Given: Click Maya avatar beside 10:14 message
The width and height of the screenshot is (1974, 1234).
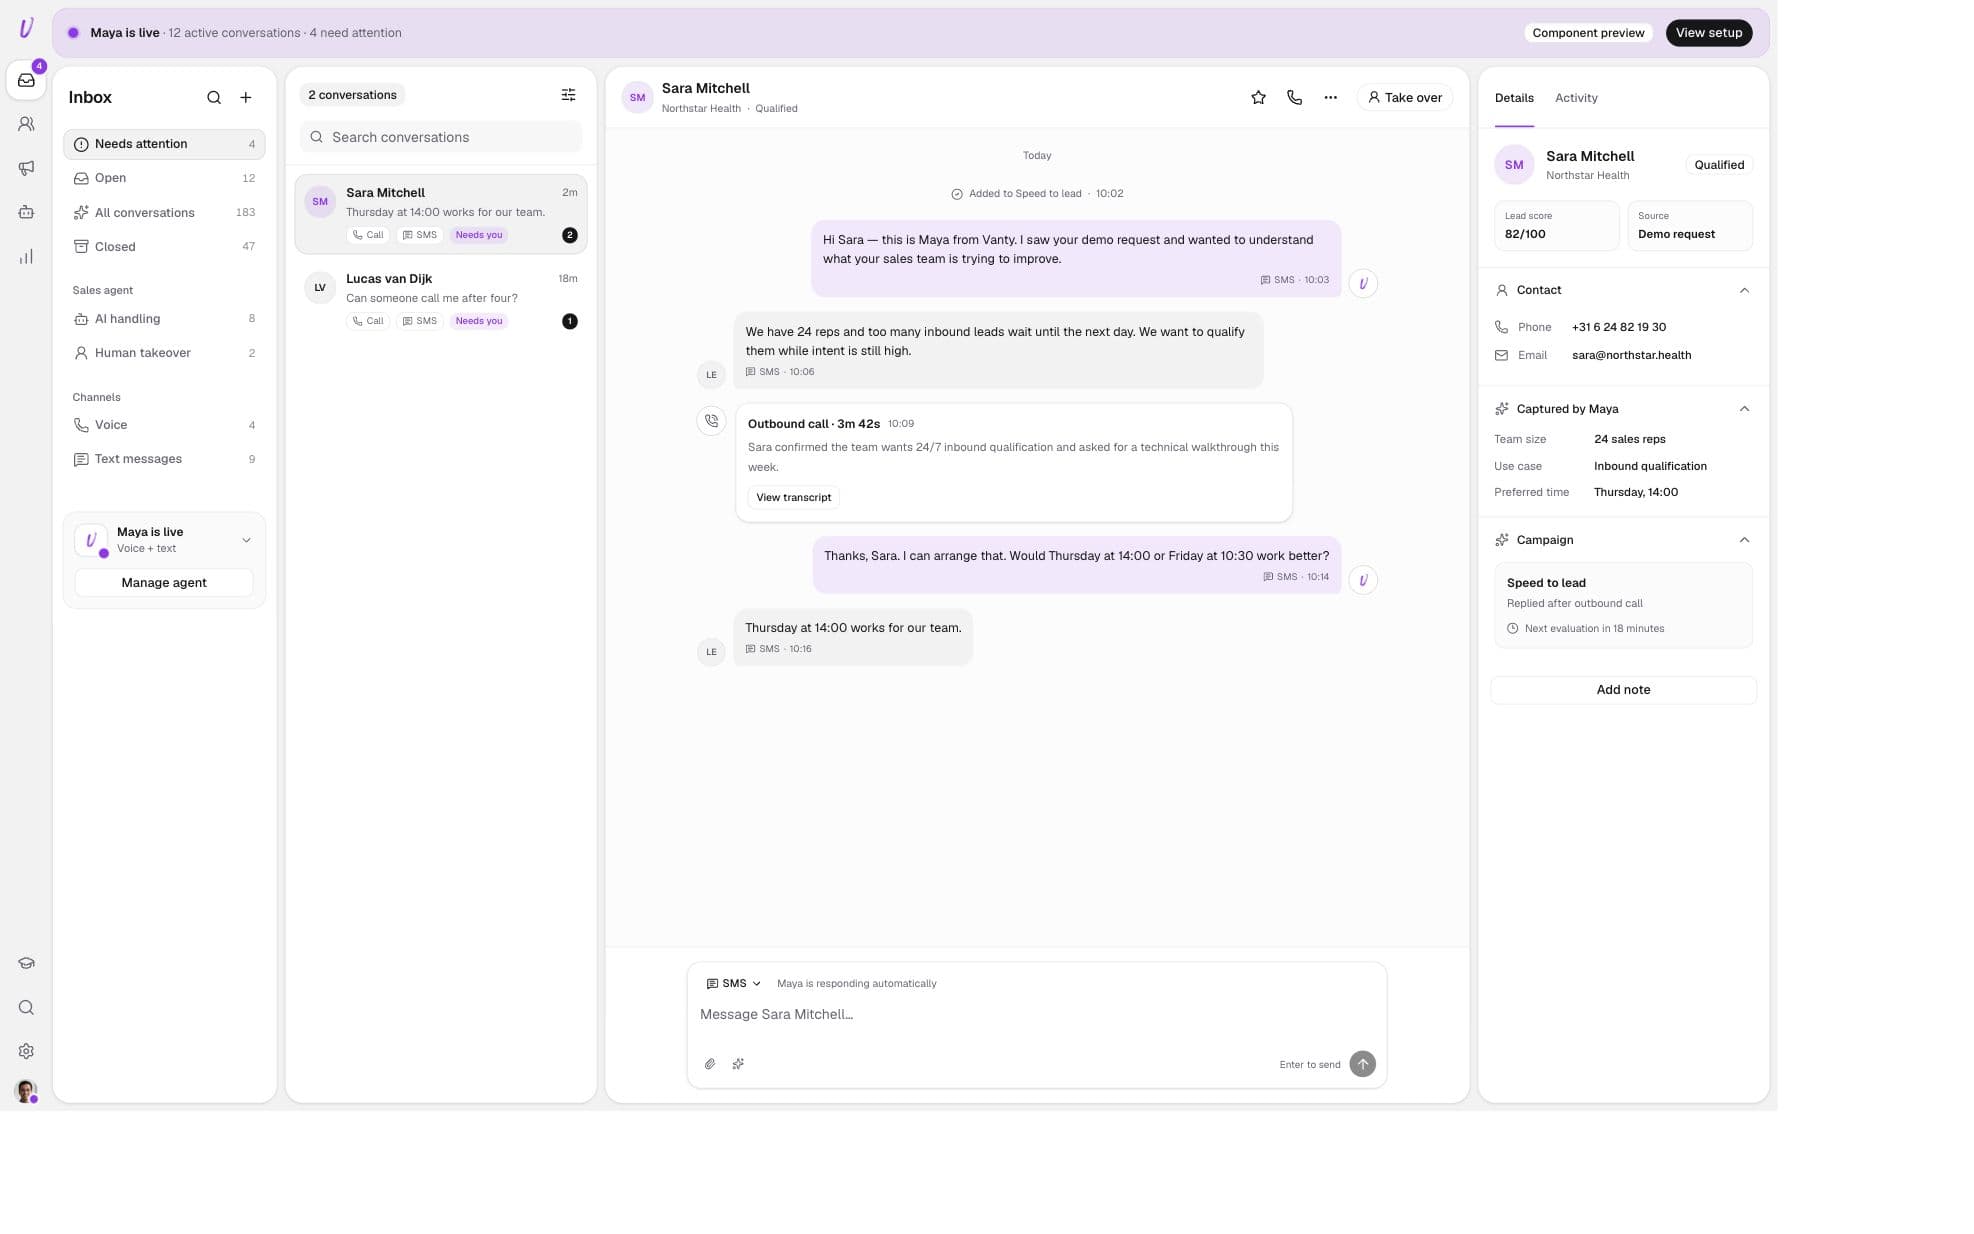Looking at the screenshot, I should pyautogui.click(x=1363, y=580).
